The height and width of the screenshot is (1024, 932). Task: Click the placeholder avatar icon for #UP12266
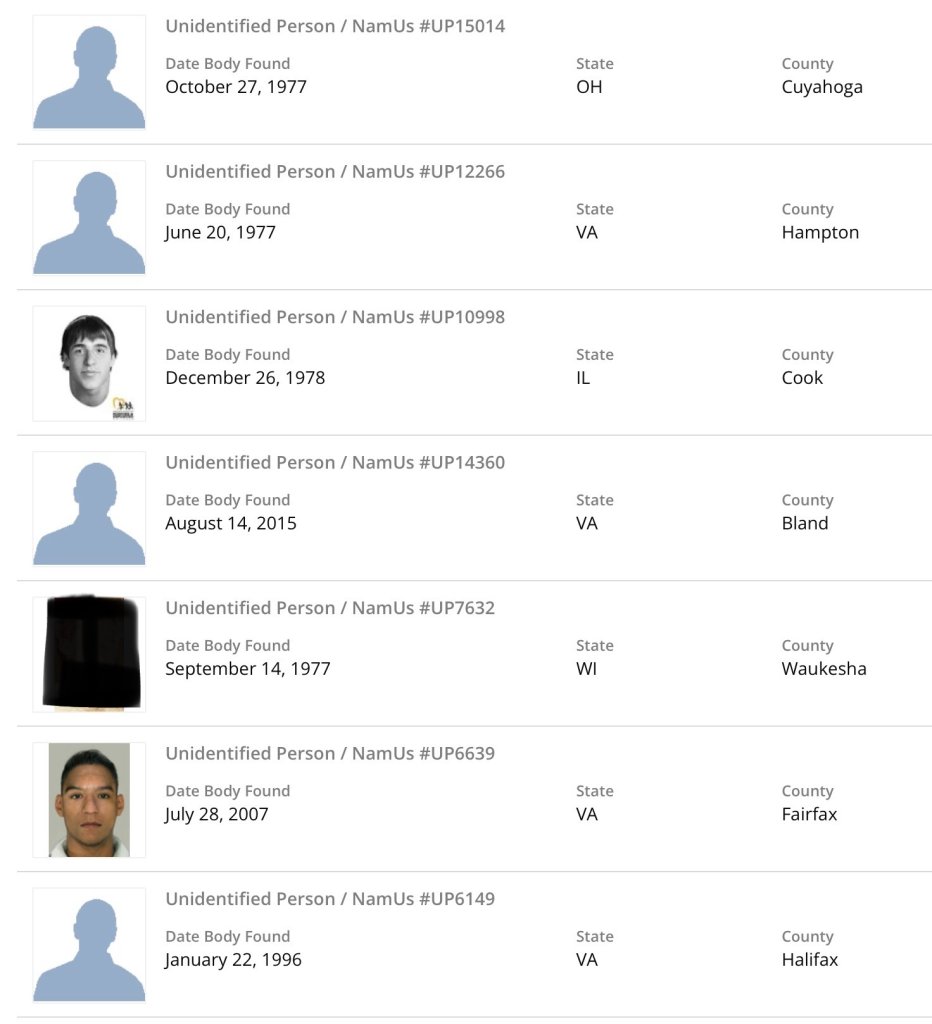coord(89,217)
